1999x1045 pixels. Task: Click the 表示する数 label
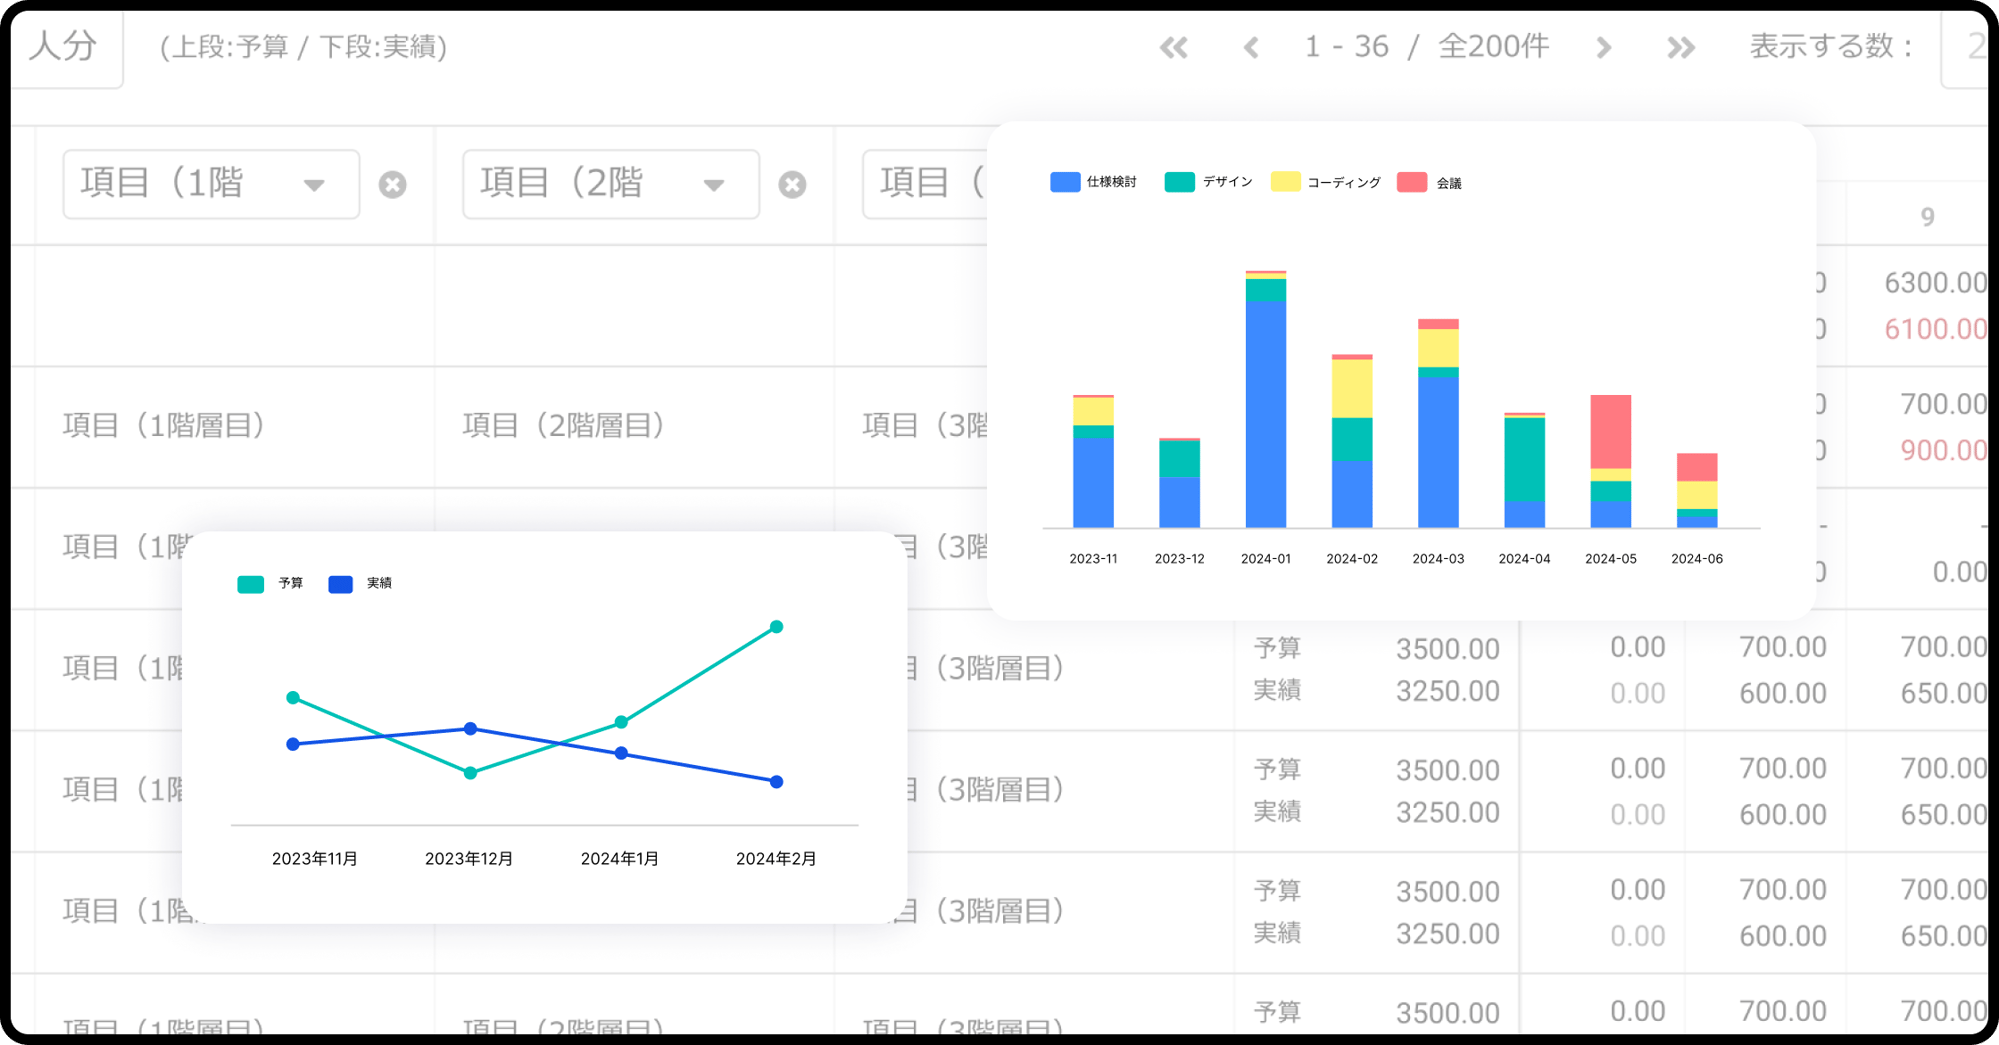(1831, 46)
